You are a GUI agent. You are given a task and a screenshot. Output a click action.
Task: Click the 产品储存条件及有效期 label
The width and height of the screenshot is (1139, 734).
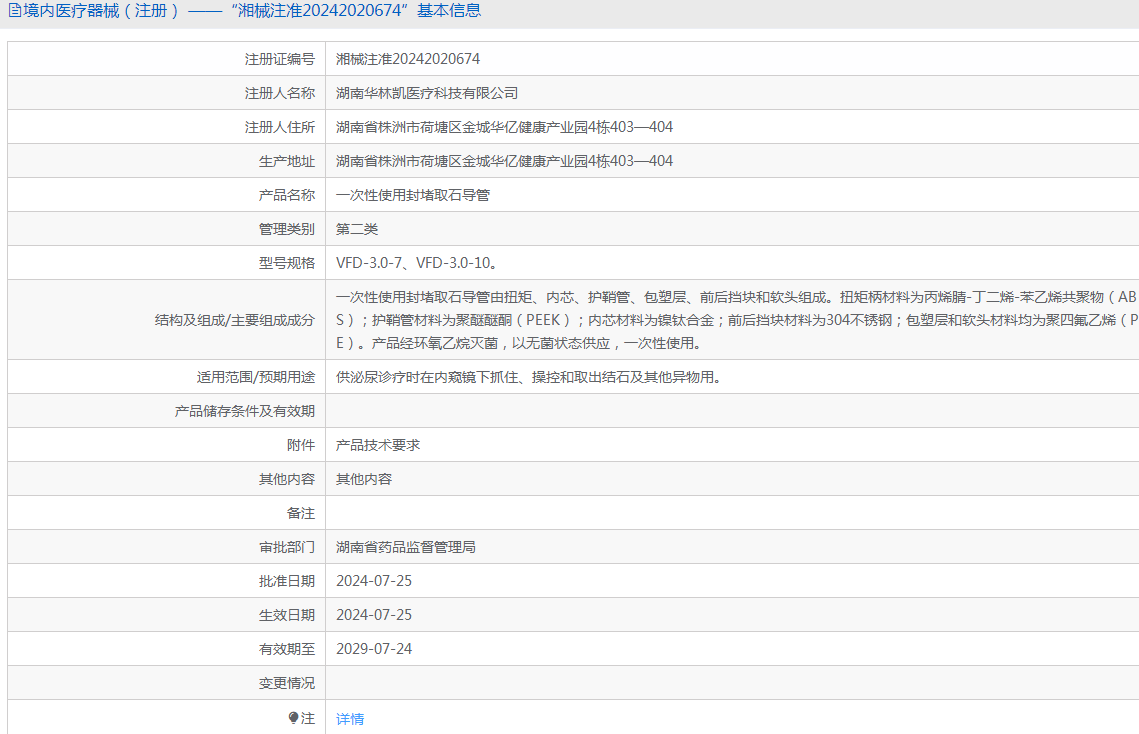pos(245,411)
